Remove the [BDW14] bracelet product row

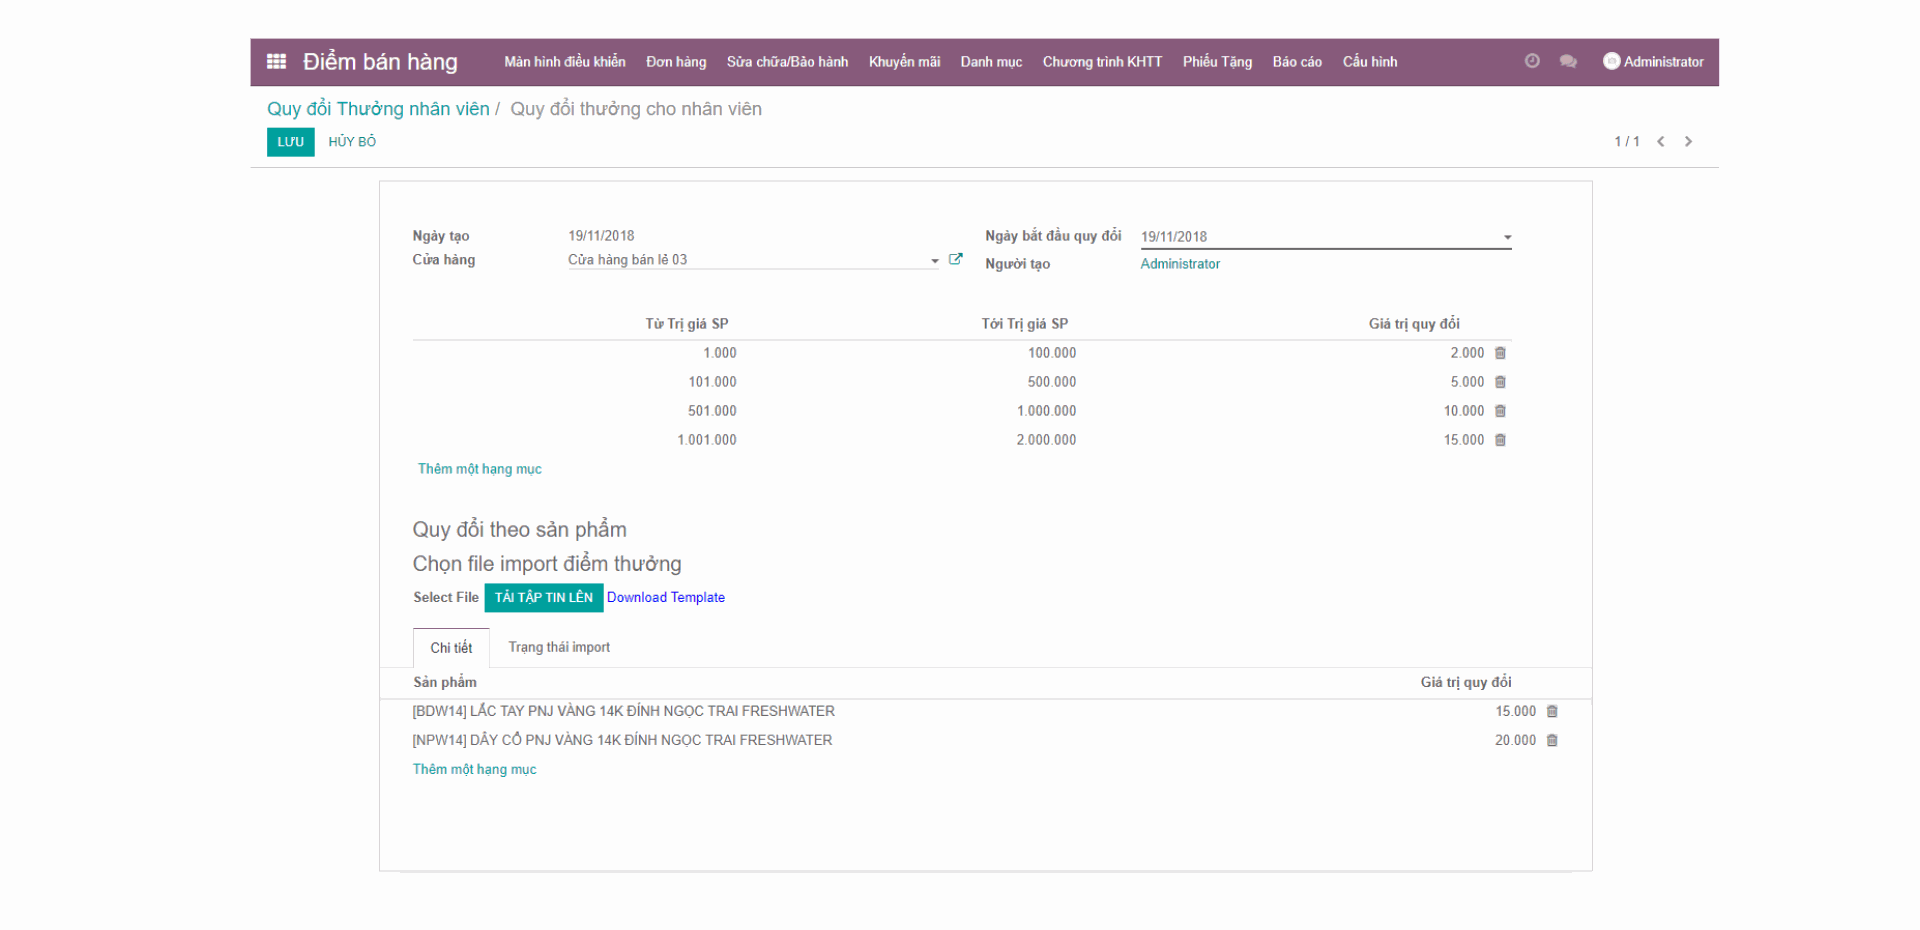click(1552, 711)
